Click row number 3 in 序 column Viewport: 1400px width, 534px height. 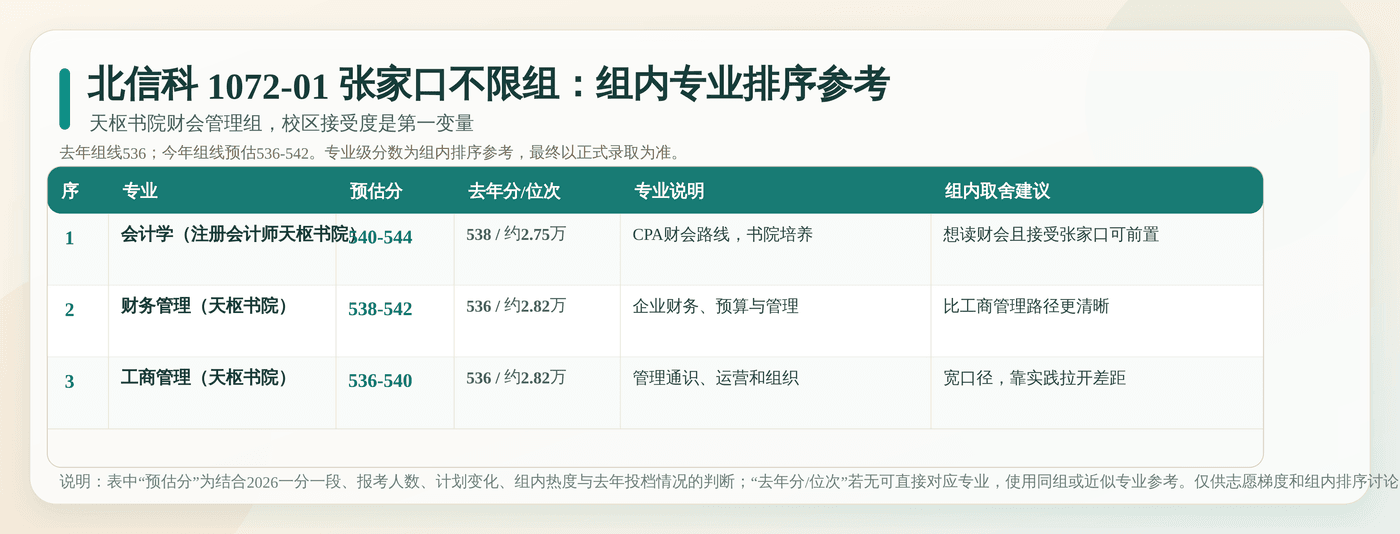click(69, 382)
